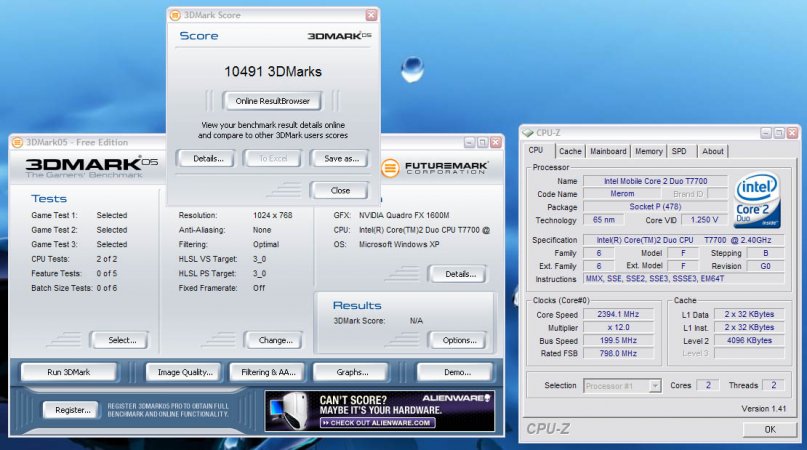Click the Bus Speed value 199.5 MHz
Viewport: 807px width, 450px height.
click(618, 340)
